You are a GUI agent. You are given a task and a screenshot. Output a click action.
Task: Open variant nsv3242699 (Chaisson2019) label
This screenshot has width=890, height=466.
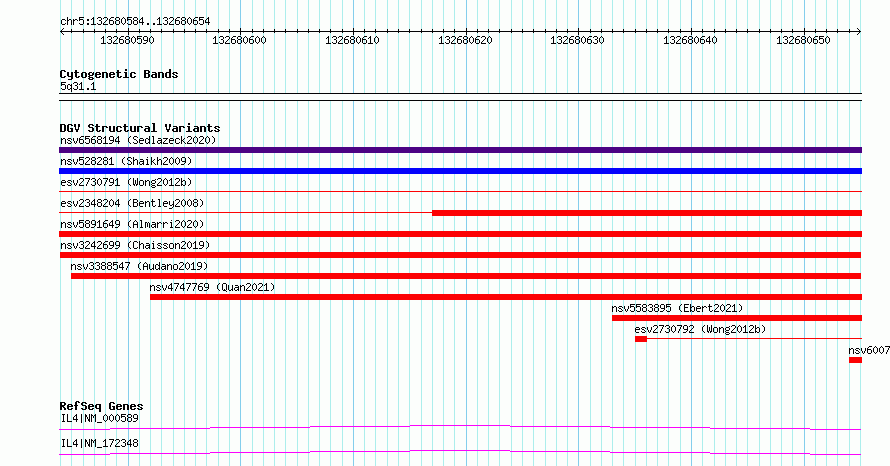135,245
